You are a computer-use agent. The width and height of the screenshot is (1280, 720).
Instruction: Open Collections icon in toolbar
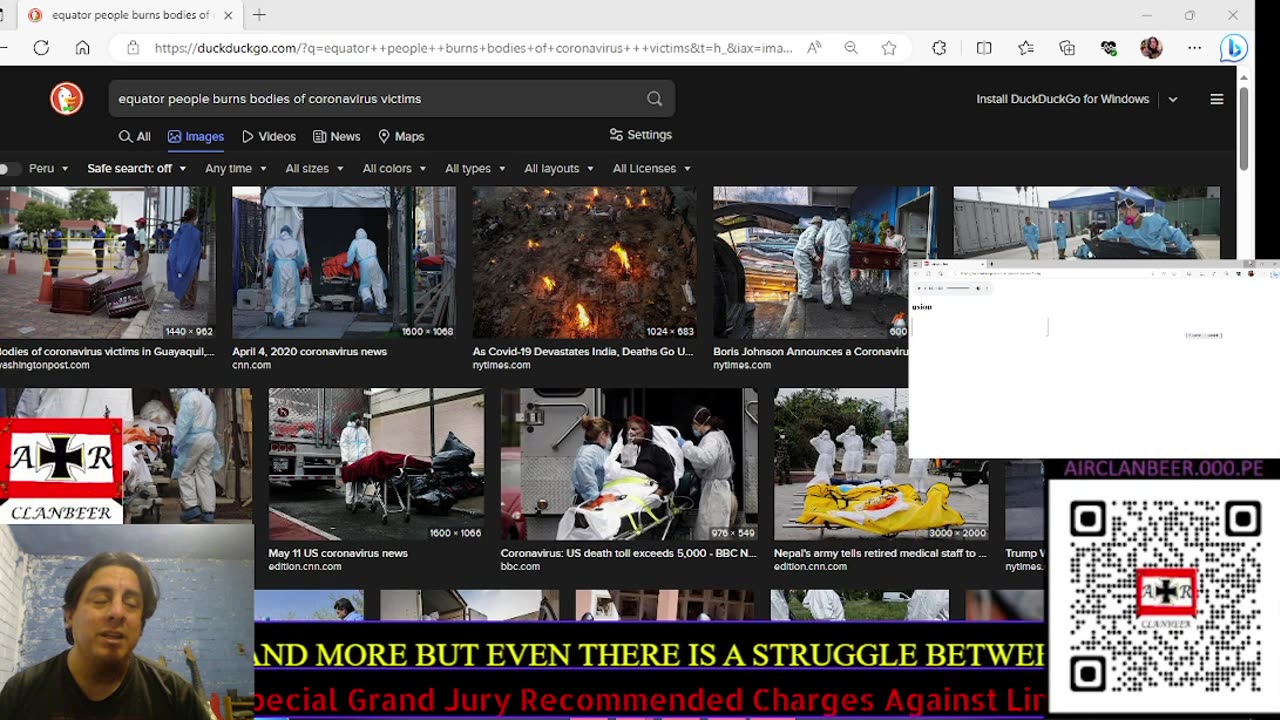[1067, 48]
